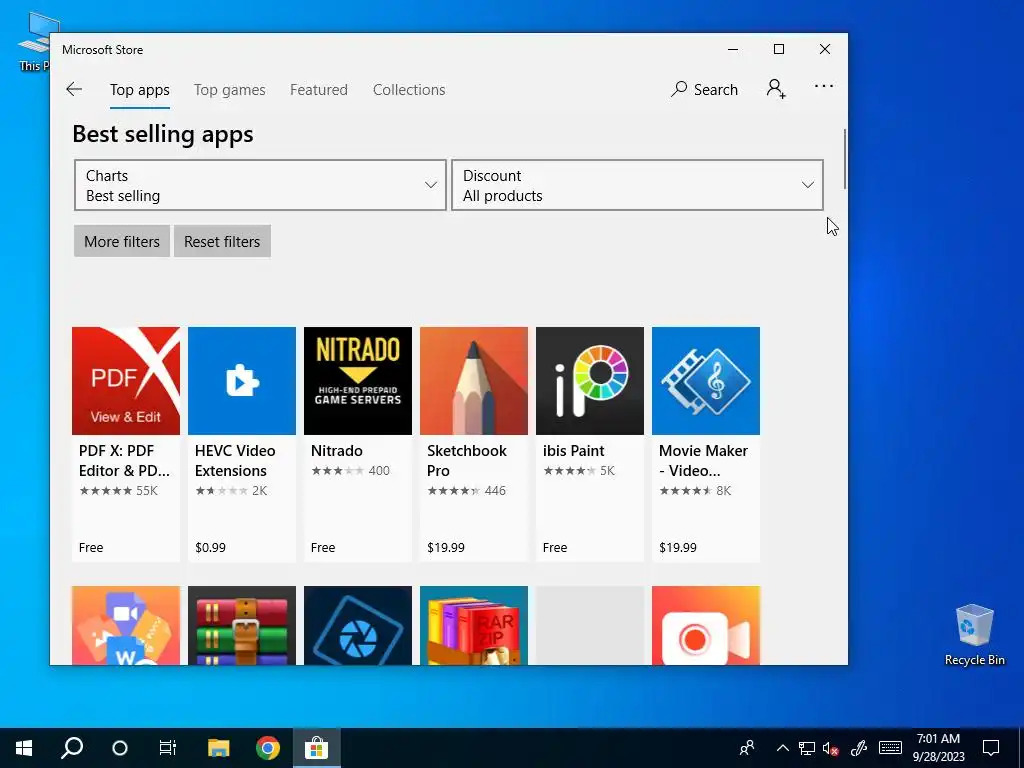
Task: Open taskbar search magnifier
Action: click(x=72, y=748)
